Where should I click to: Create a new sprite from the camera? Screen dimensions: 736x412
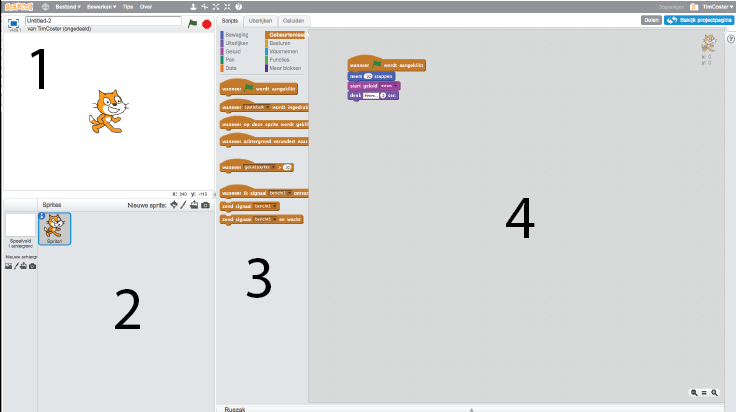tap(205, 204)
